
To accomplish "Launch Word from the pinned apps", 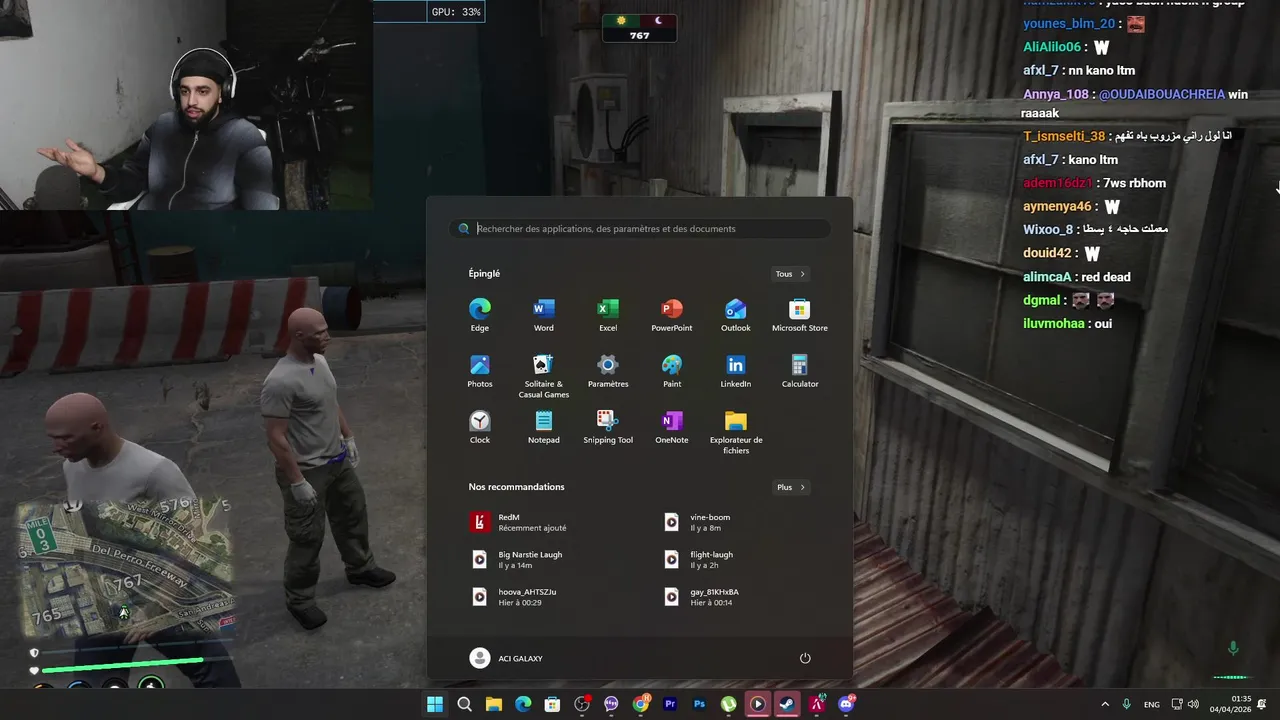I will coord(544,315).
